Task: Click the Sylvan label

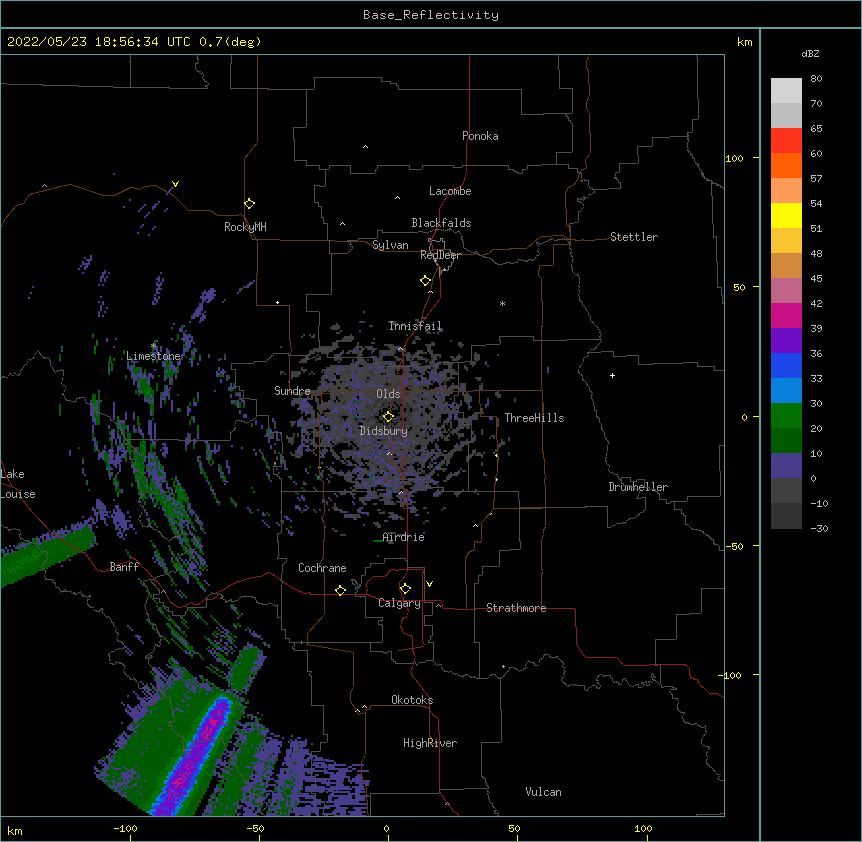Action: coord(390,245)
